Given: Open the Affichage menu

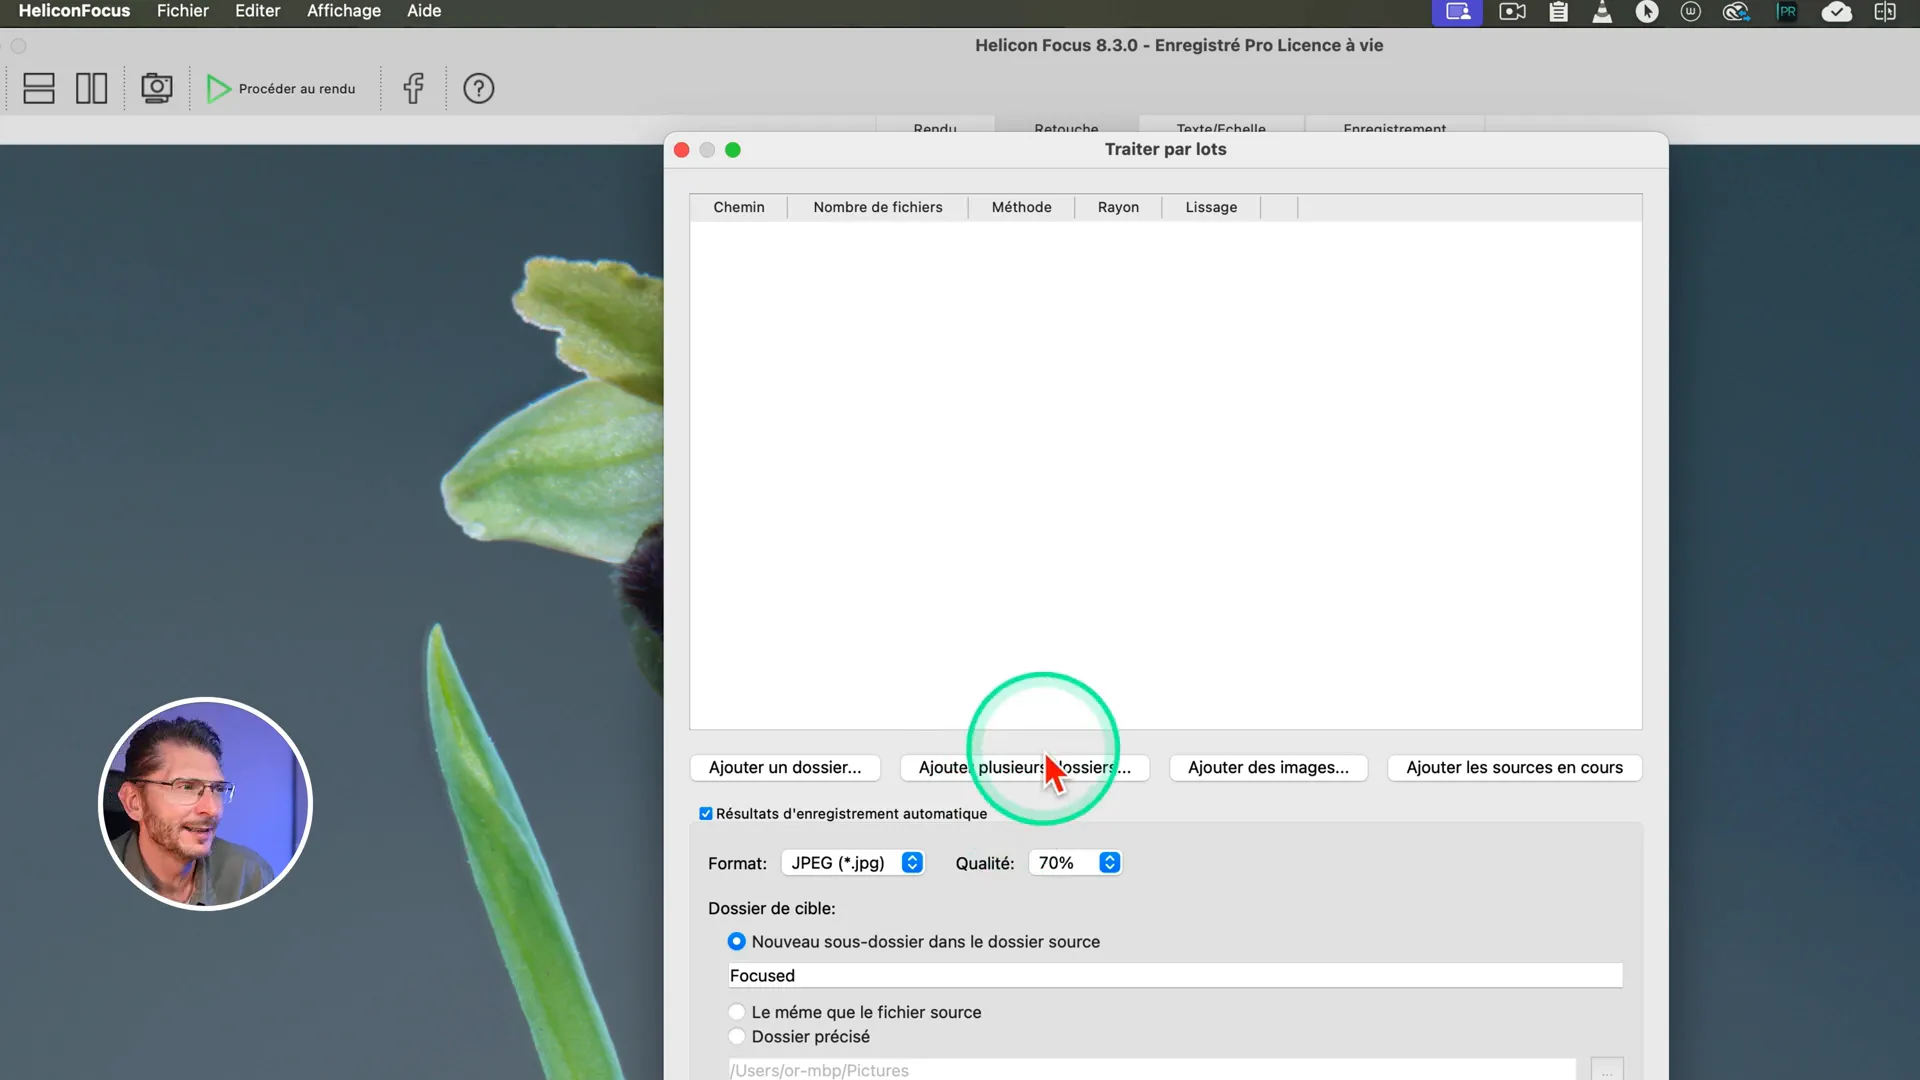Looking at the screenshot, I should 344,11.
